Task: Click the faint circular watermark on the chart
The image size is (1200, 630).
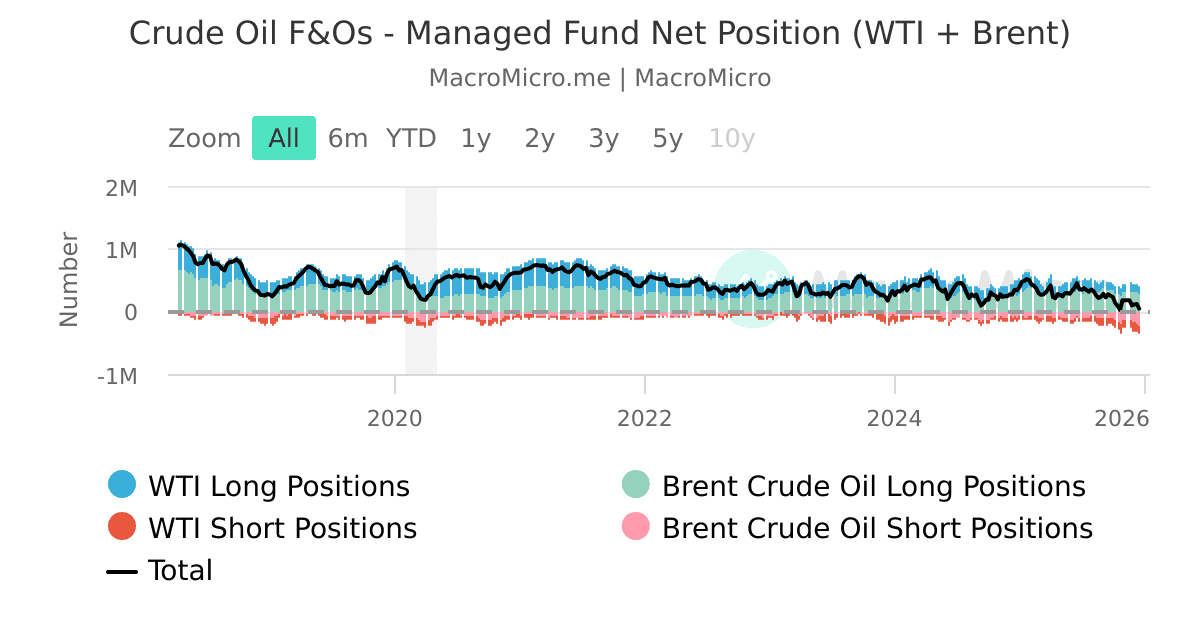Action: tap(755, 290)
